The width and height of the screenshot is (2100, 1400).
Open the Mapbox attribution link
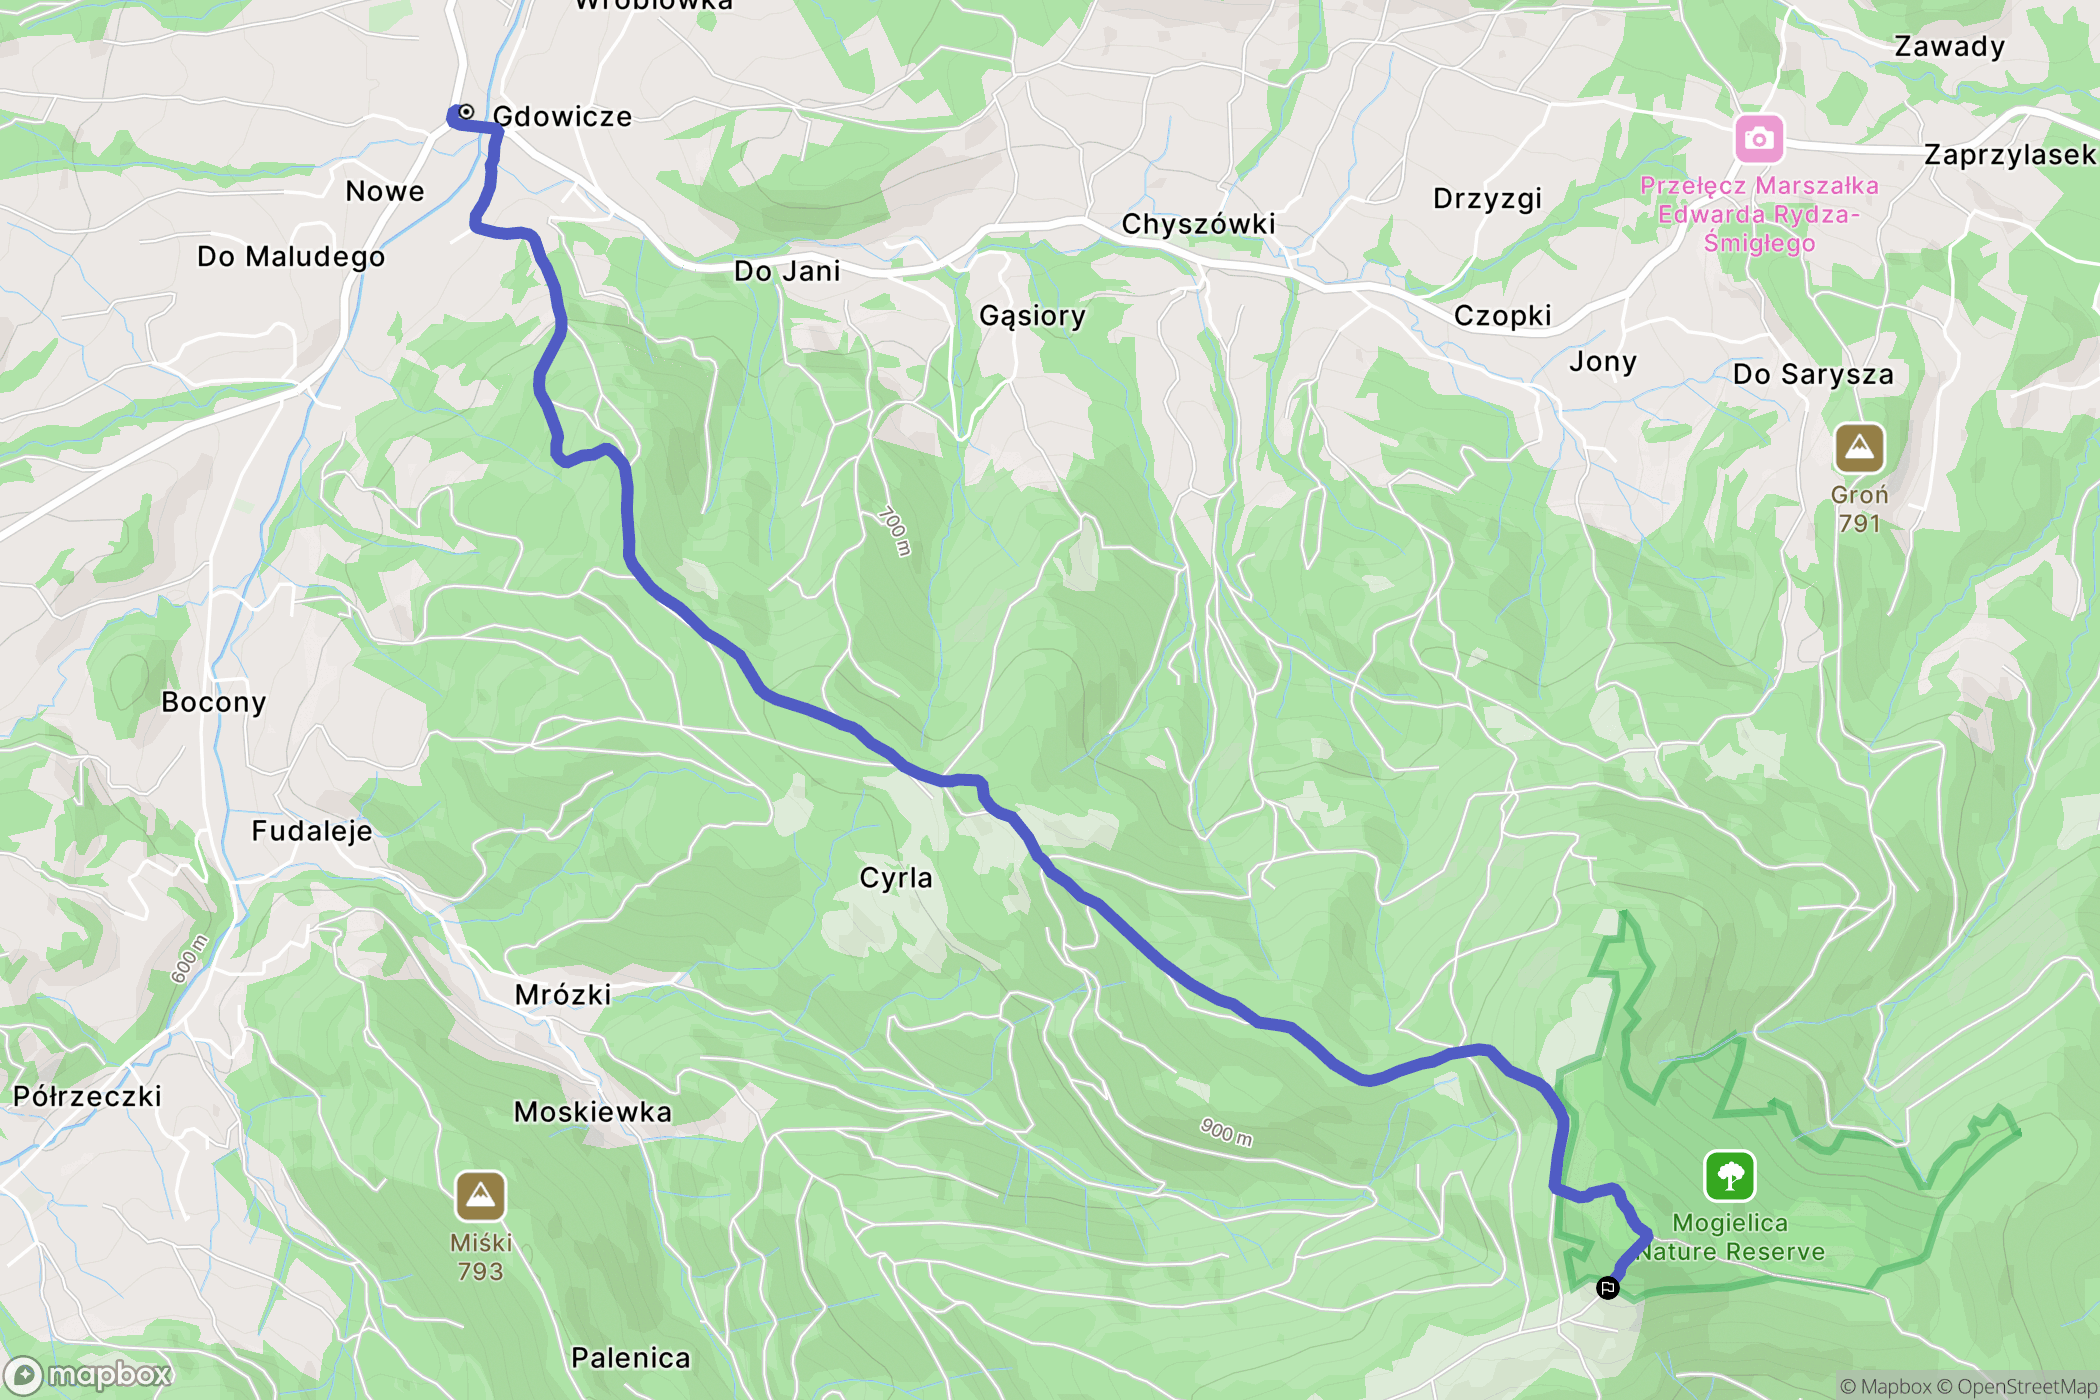pos(1885,1386)
